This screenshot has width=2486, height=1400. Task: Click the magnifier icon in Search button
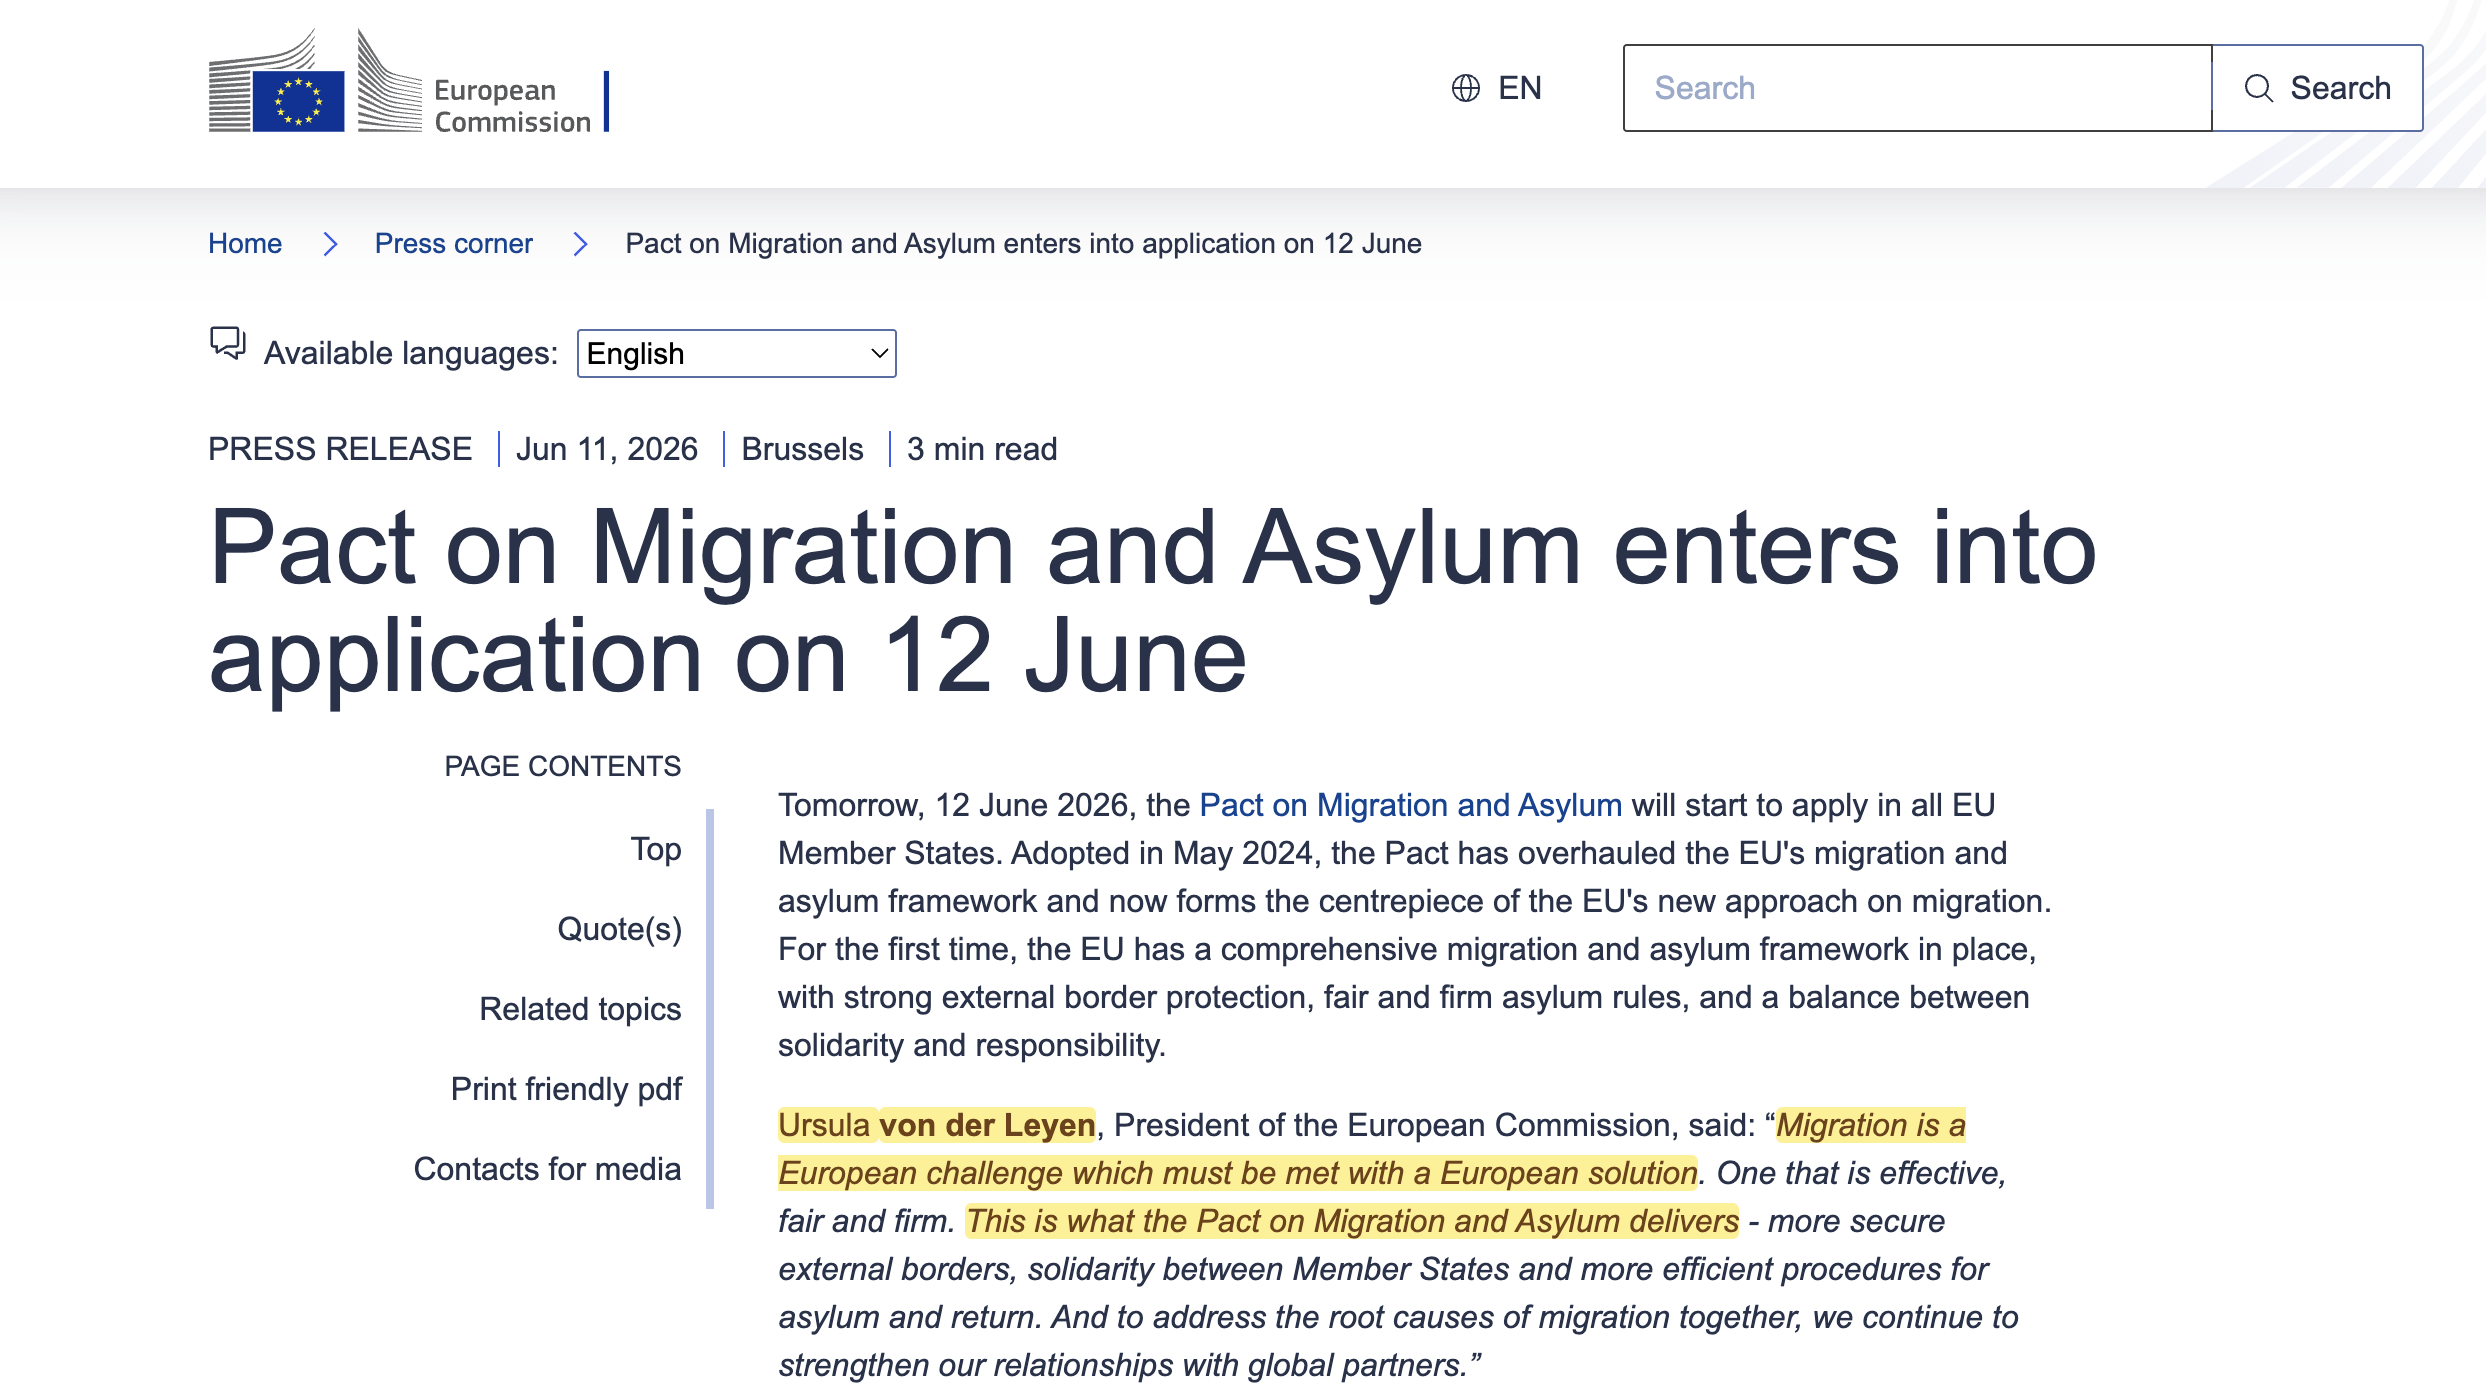coord(2258,88)
